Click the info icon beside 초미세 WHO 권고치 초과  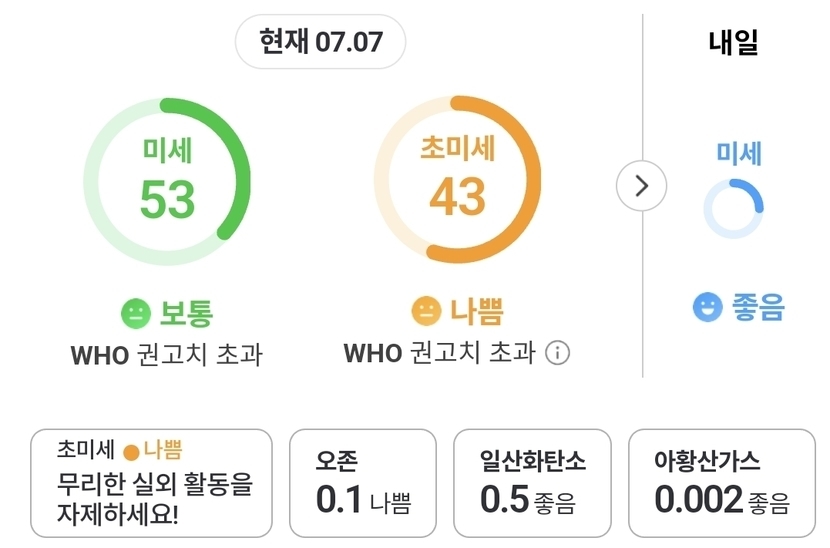coord(557,353)
